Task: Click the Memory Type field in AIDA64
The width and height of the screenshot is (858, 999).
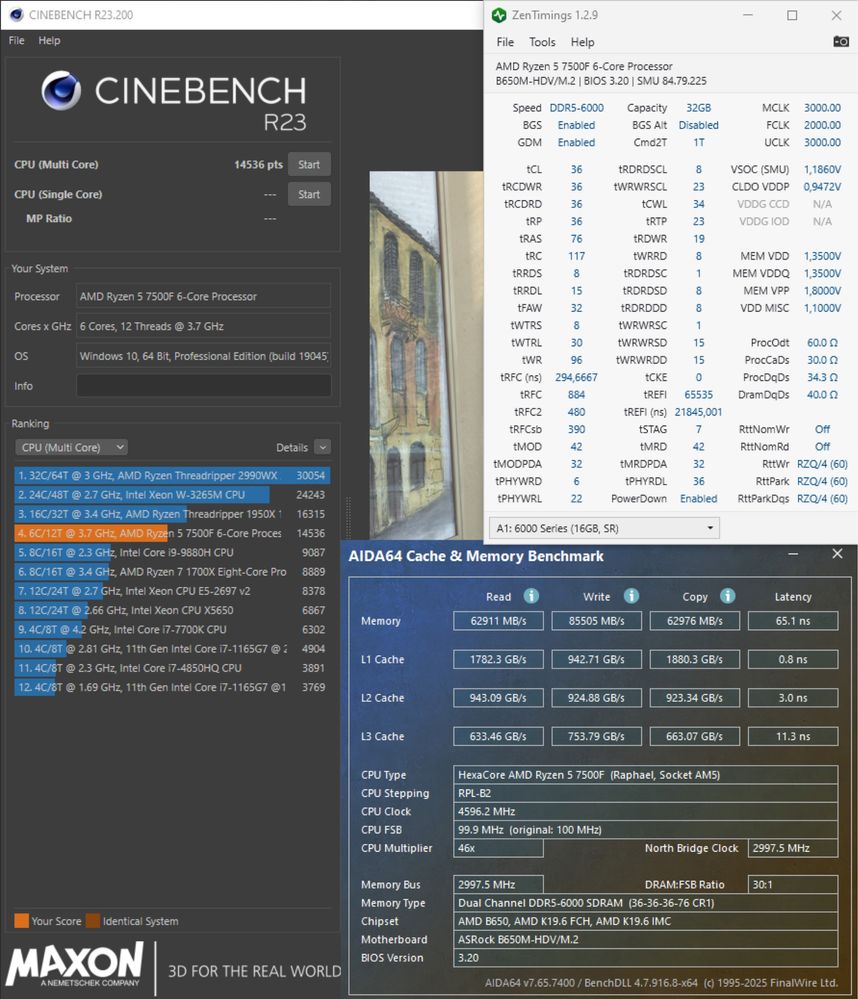Action: [x=645, y=903]
